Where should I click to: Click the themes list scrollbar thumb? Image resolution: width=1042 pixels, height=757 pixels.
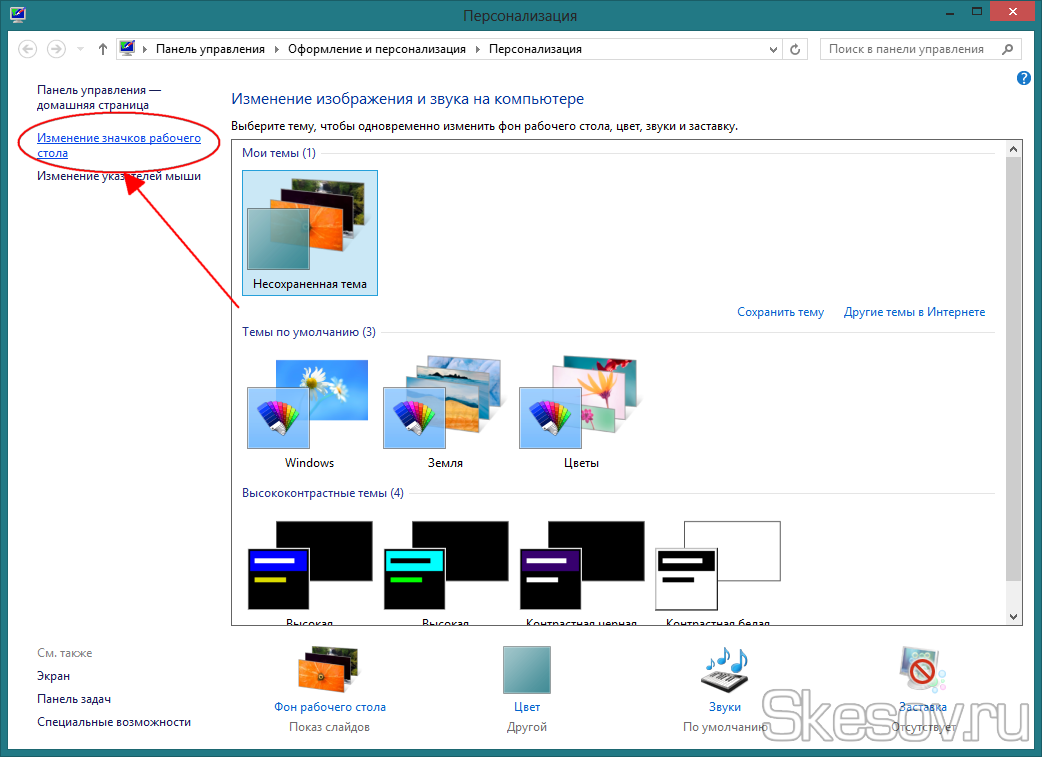click(x=1013, y=368)
